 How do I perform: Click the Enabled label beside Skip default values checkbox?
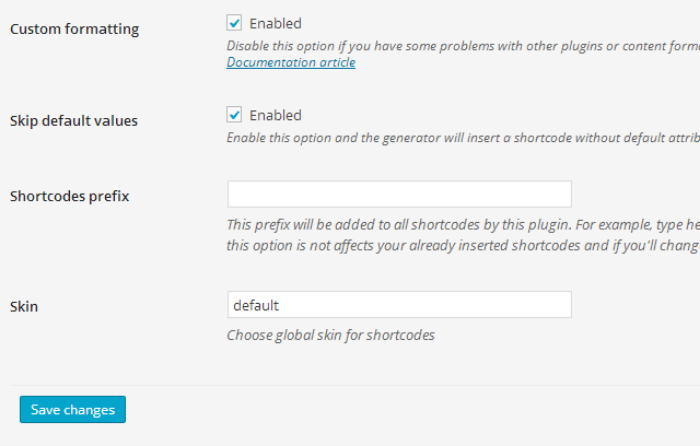tap(275, 115)
